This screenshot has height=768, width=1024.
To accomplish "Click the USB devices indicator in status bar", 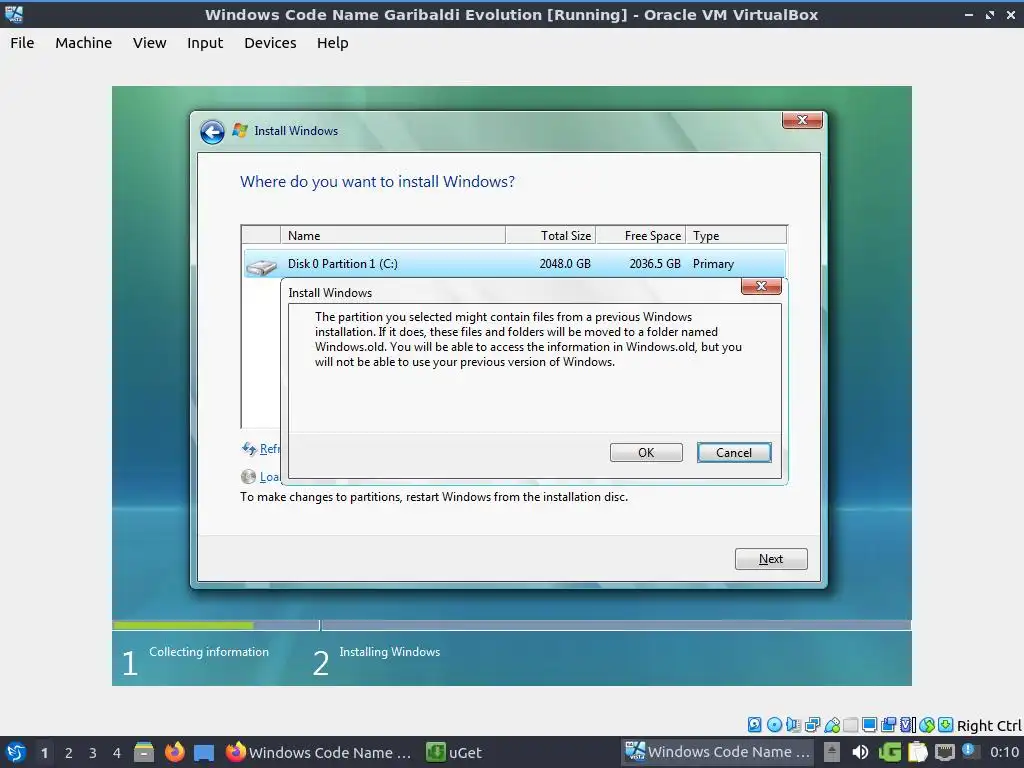I will [x=832, y=724].
